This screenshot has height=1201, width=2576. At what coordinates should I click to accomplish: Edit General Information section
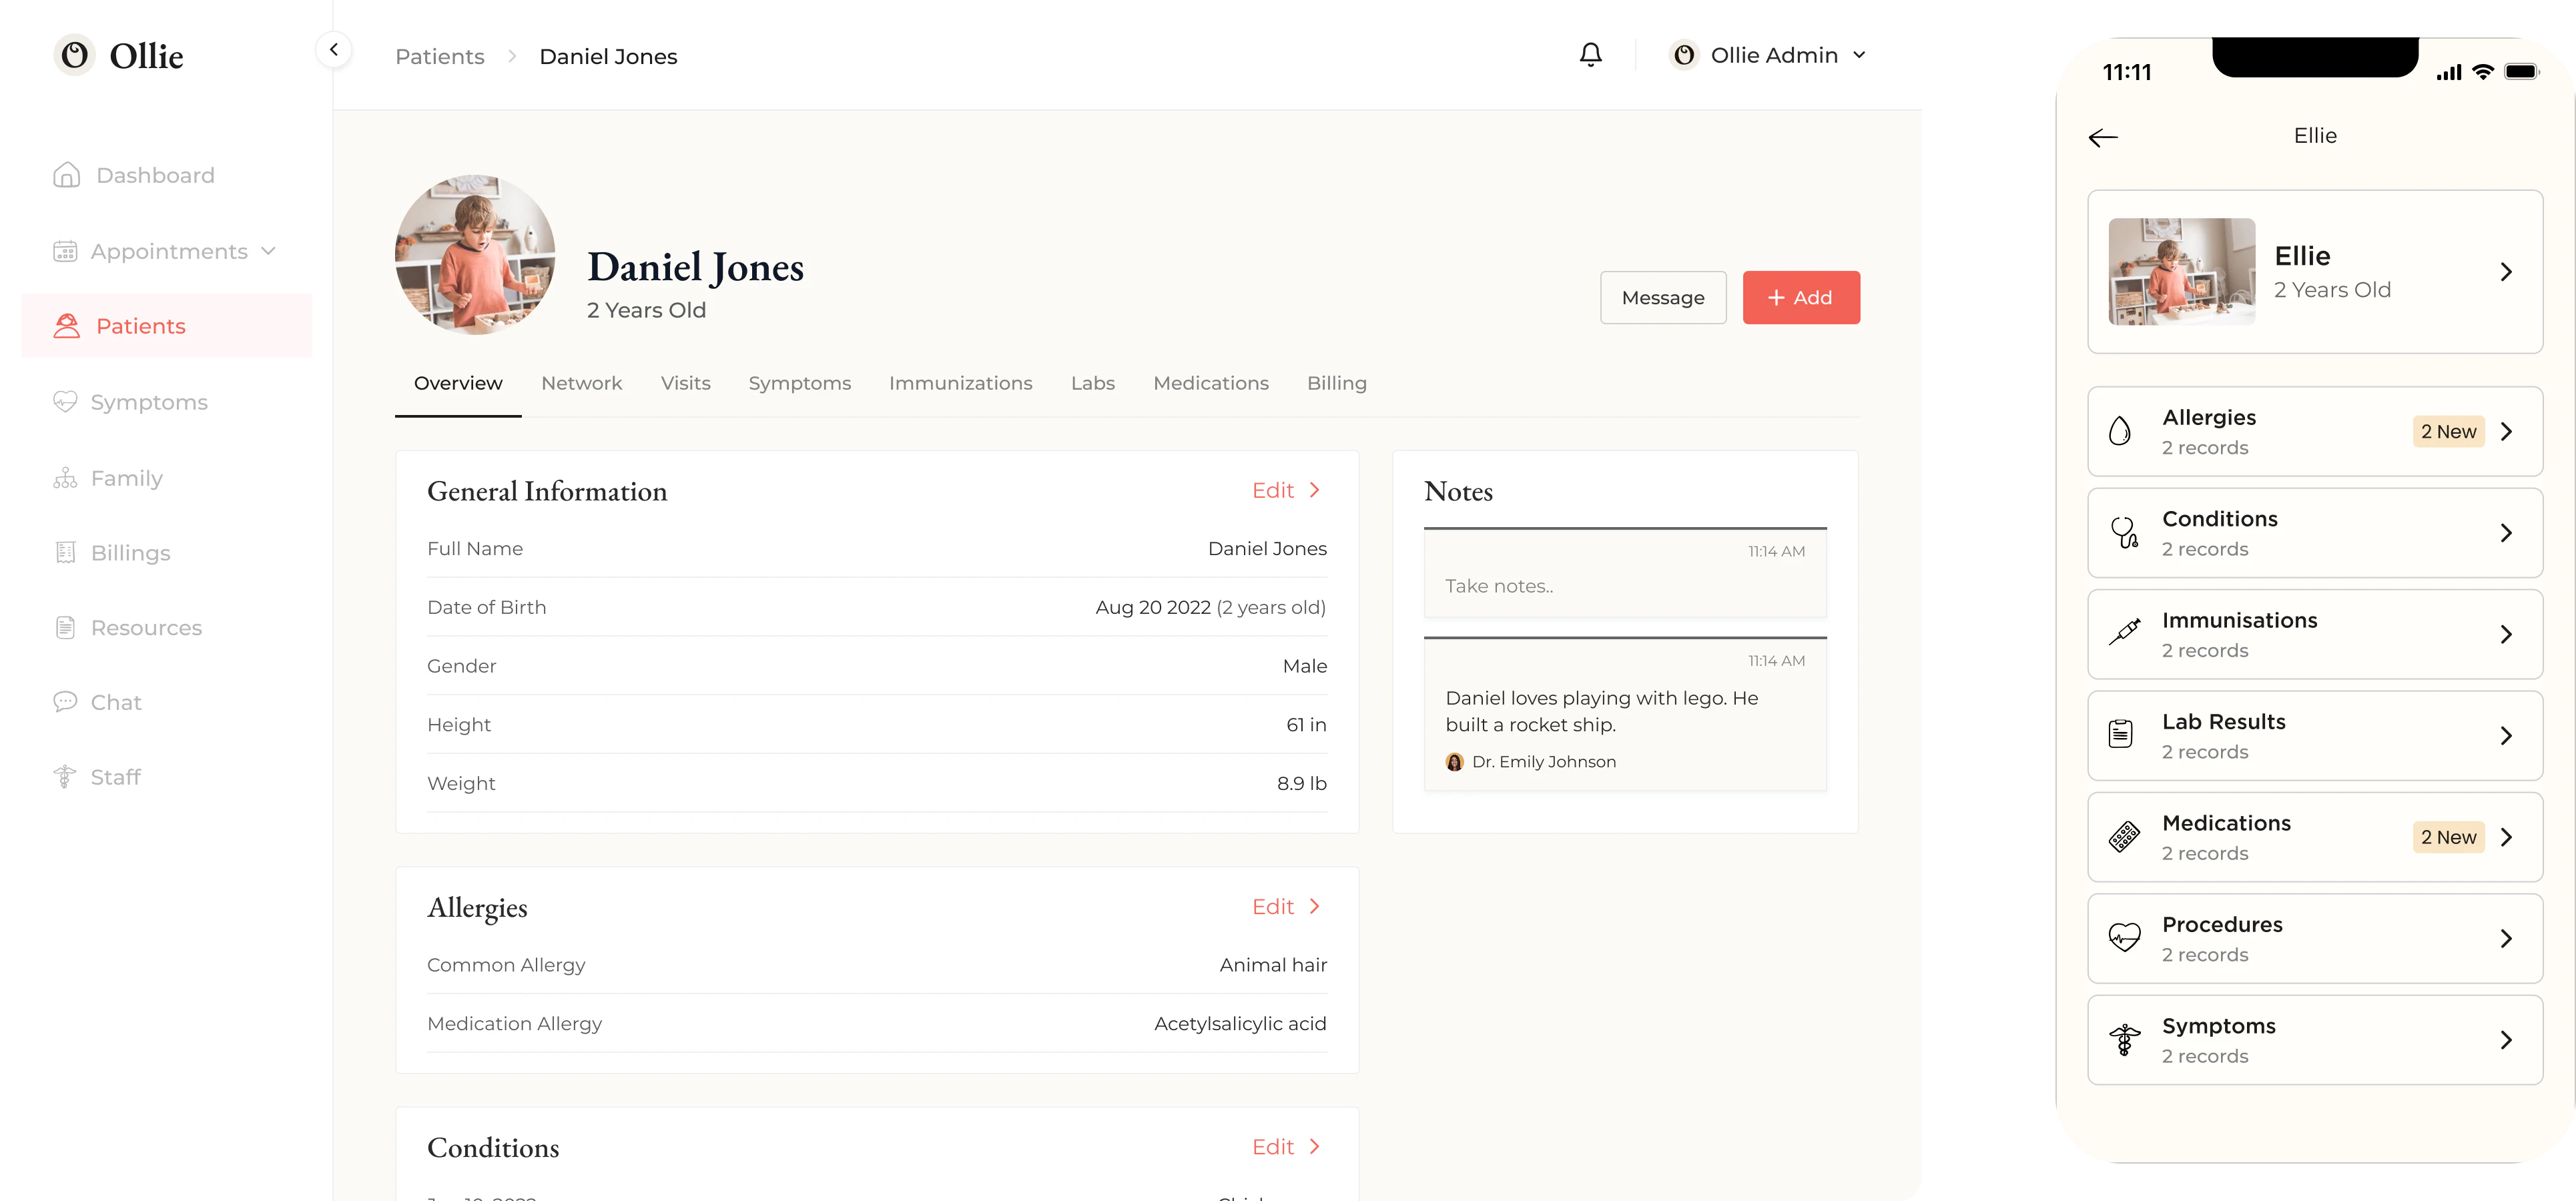[1286, 490]
